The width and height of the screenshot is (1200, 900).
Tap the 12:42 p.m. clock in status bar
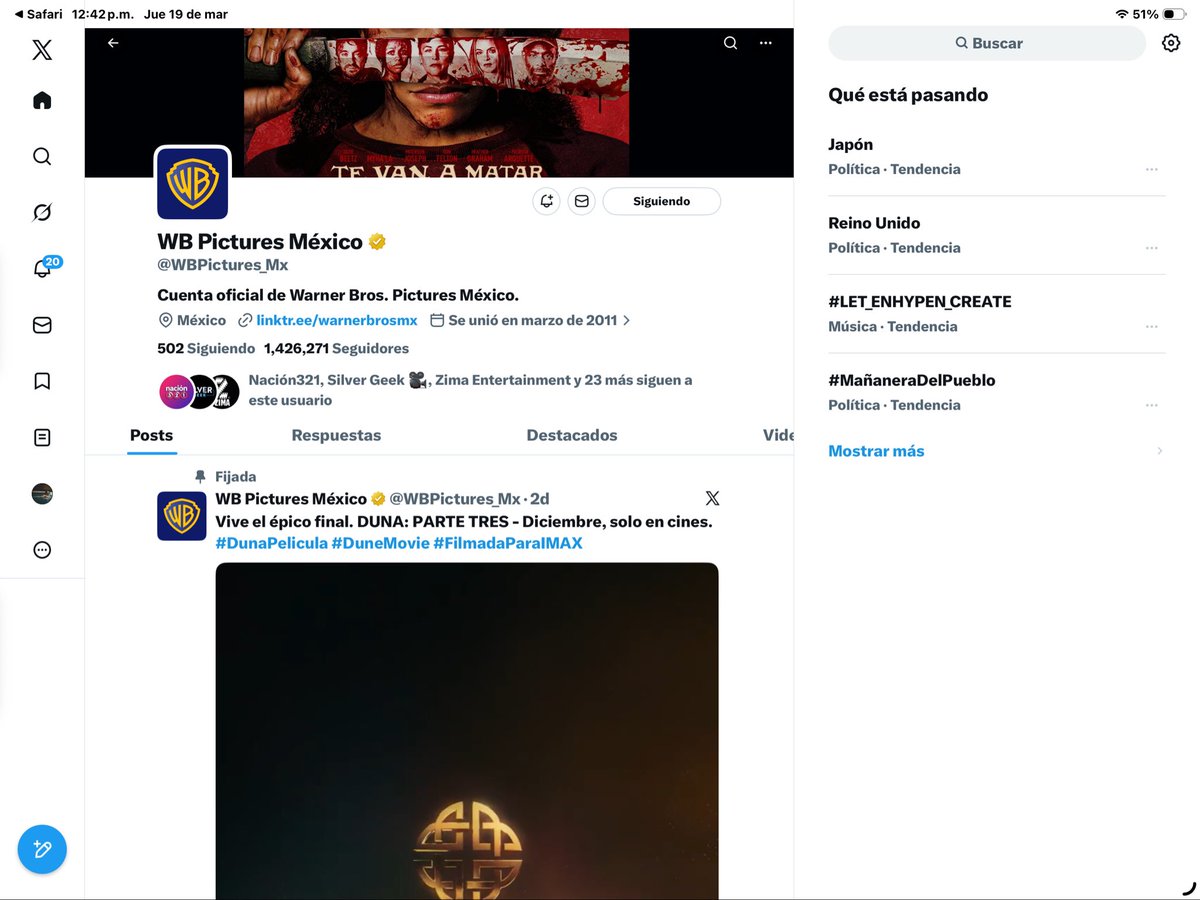103,14
